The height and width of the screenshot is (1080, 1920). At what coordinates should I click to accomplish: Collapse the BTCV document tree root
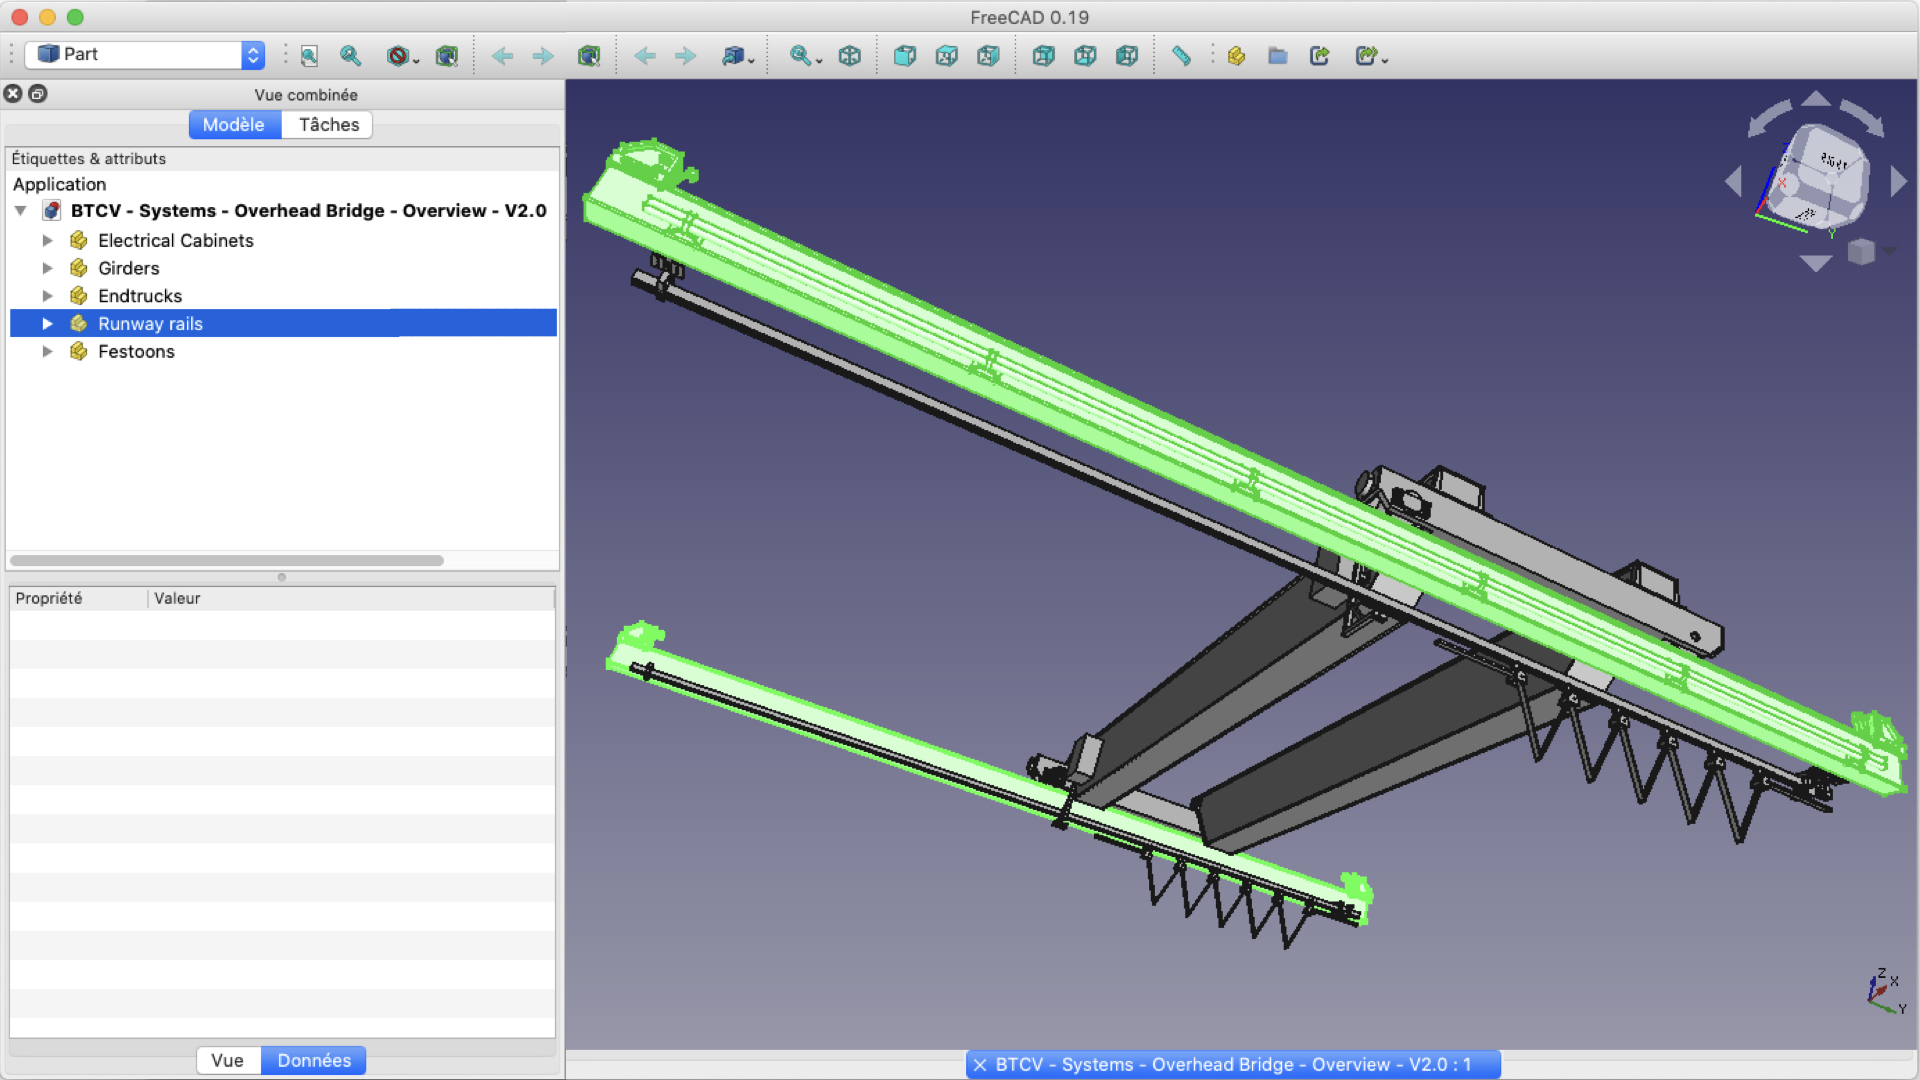[21, 211]
